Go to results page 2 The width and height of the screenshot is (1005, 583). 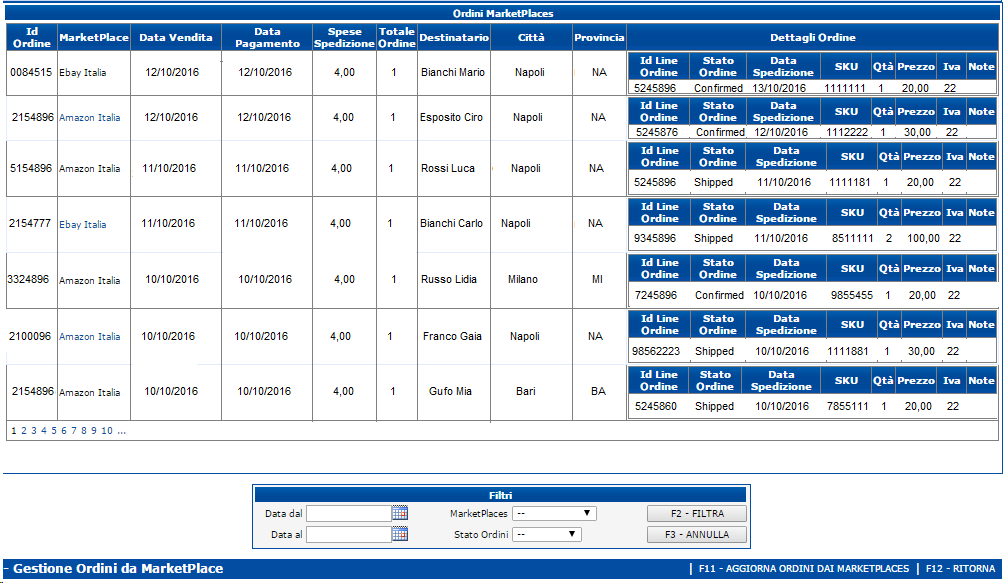coord(24,431)
